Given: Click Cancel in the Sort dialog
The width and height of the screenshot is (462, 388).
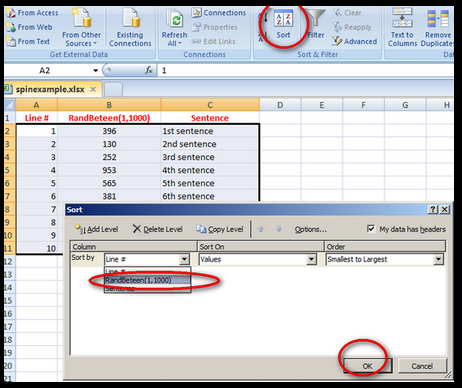Looking at the screenshot, I should point(422,366).
